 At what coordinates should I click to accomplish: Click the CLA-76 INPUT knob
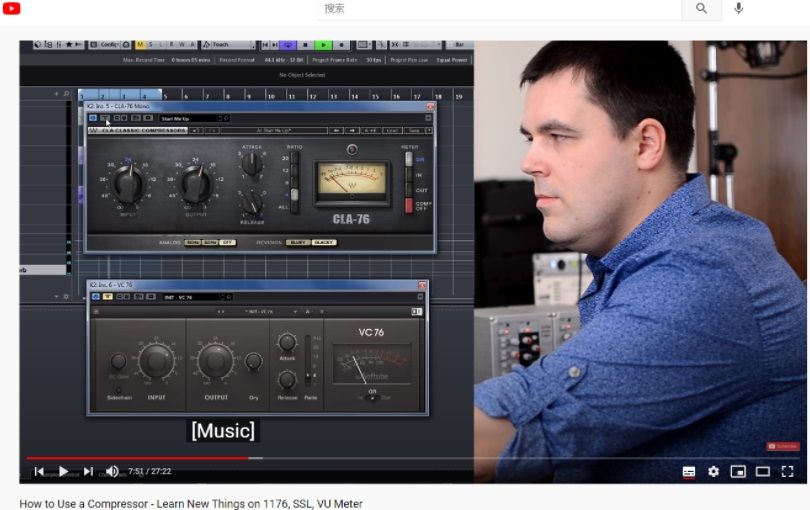pyautogui.click(x=128, y=185)
